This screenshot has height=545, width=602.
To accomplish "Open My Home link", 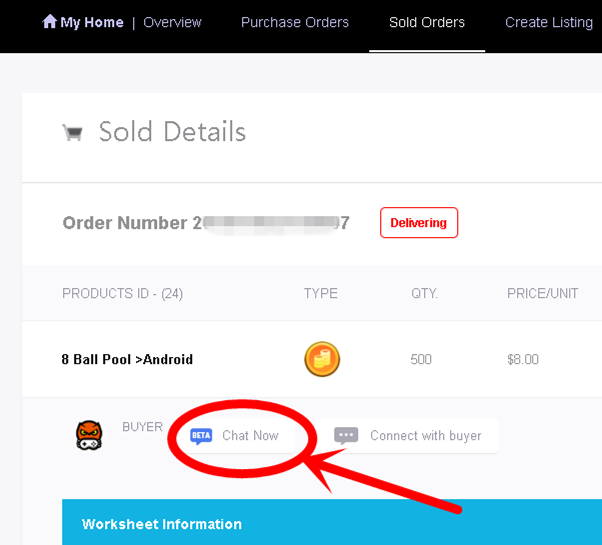I will pyautogui.click(x=92, y=22).
